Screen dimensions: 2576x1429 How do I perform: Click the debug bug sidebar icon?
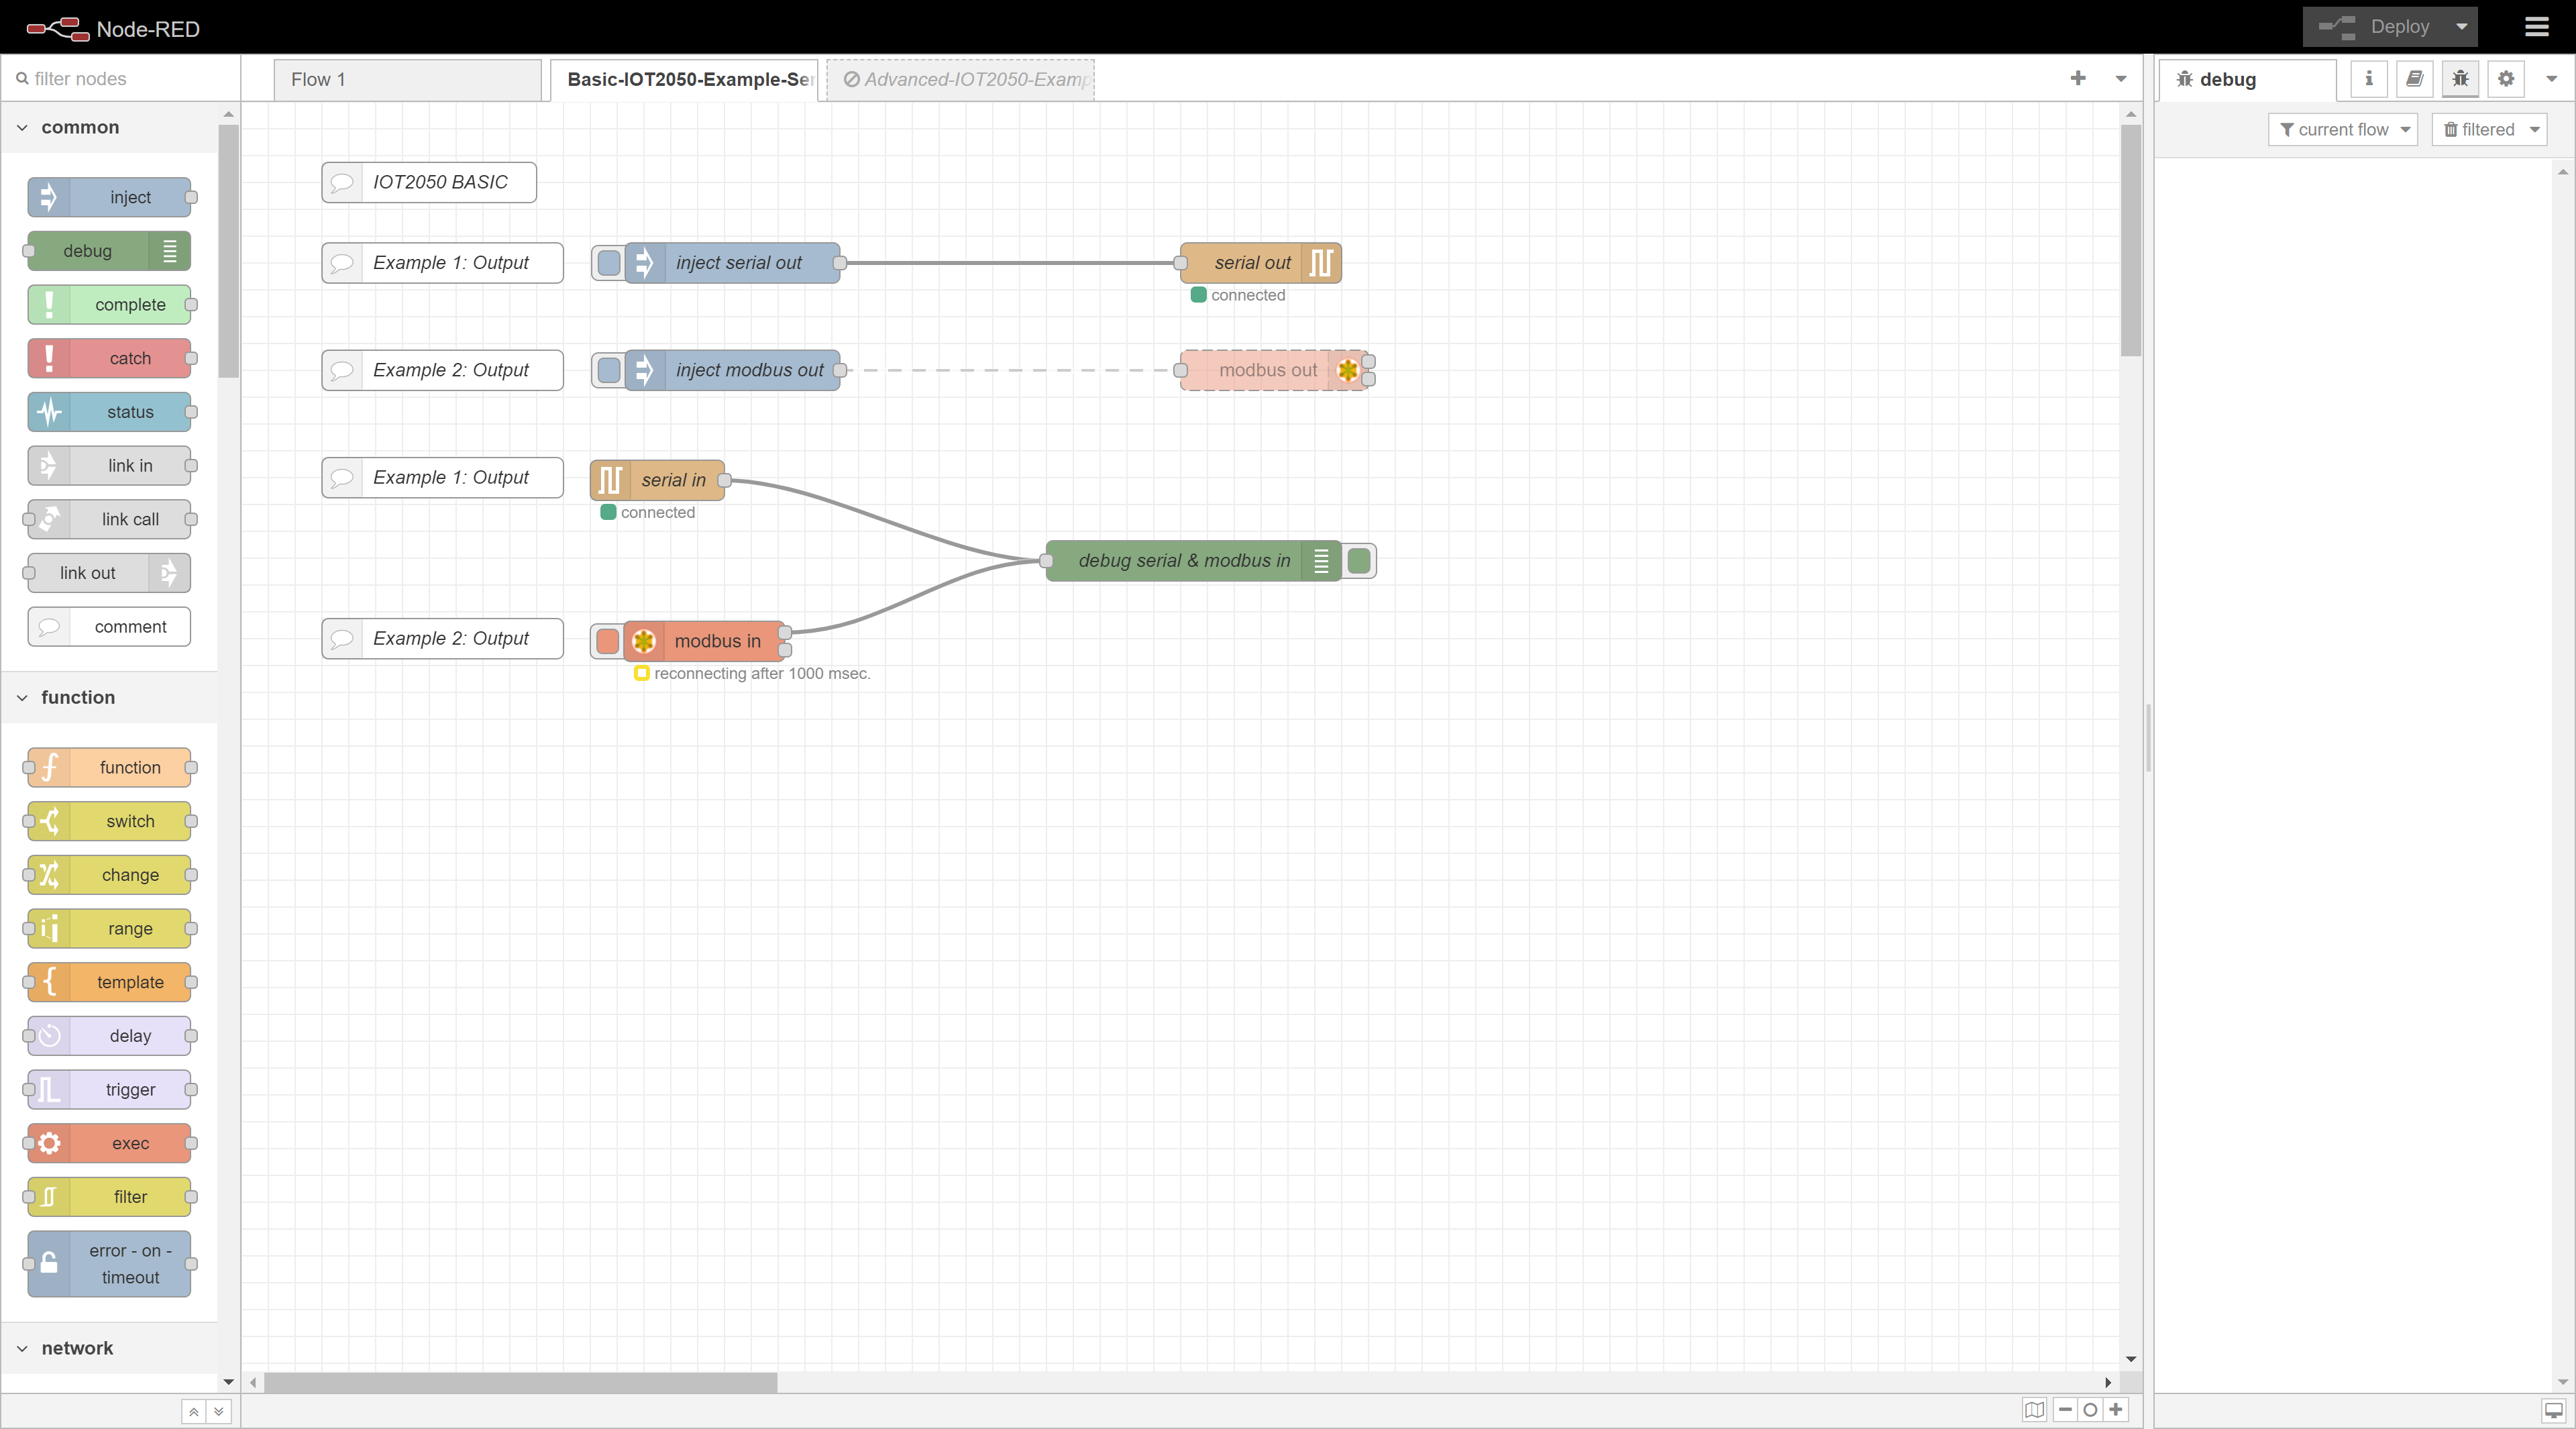2460,79
